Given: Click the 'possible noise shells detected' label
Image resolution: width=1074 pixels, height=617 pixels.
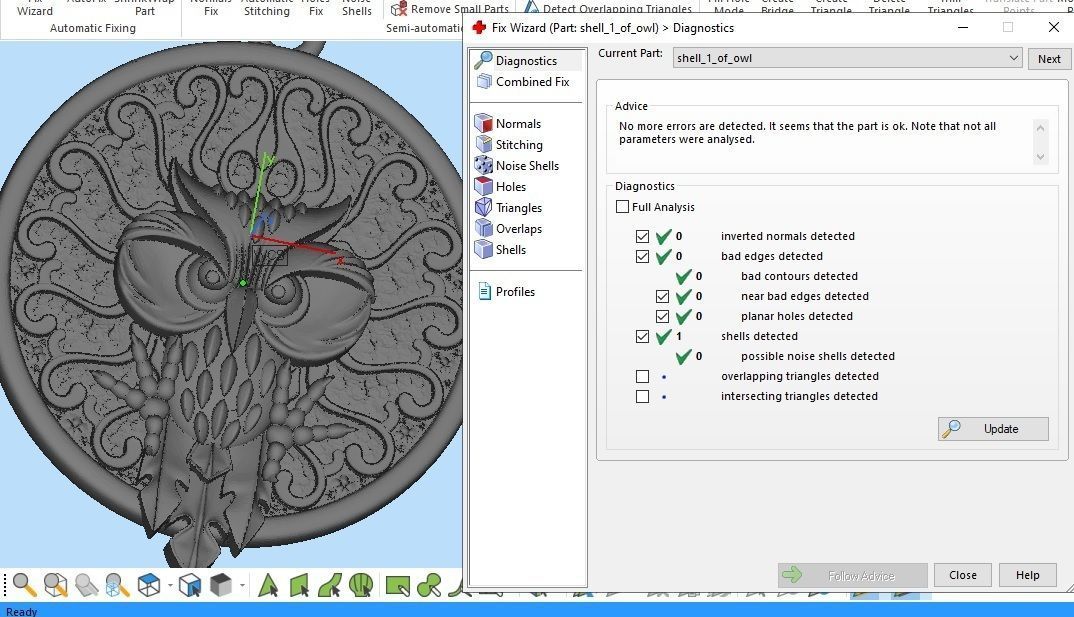Looking at the screenshot, I should [x=817, y=356].
